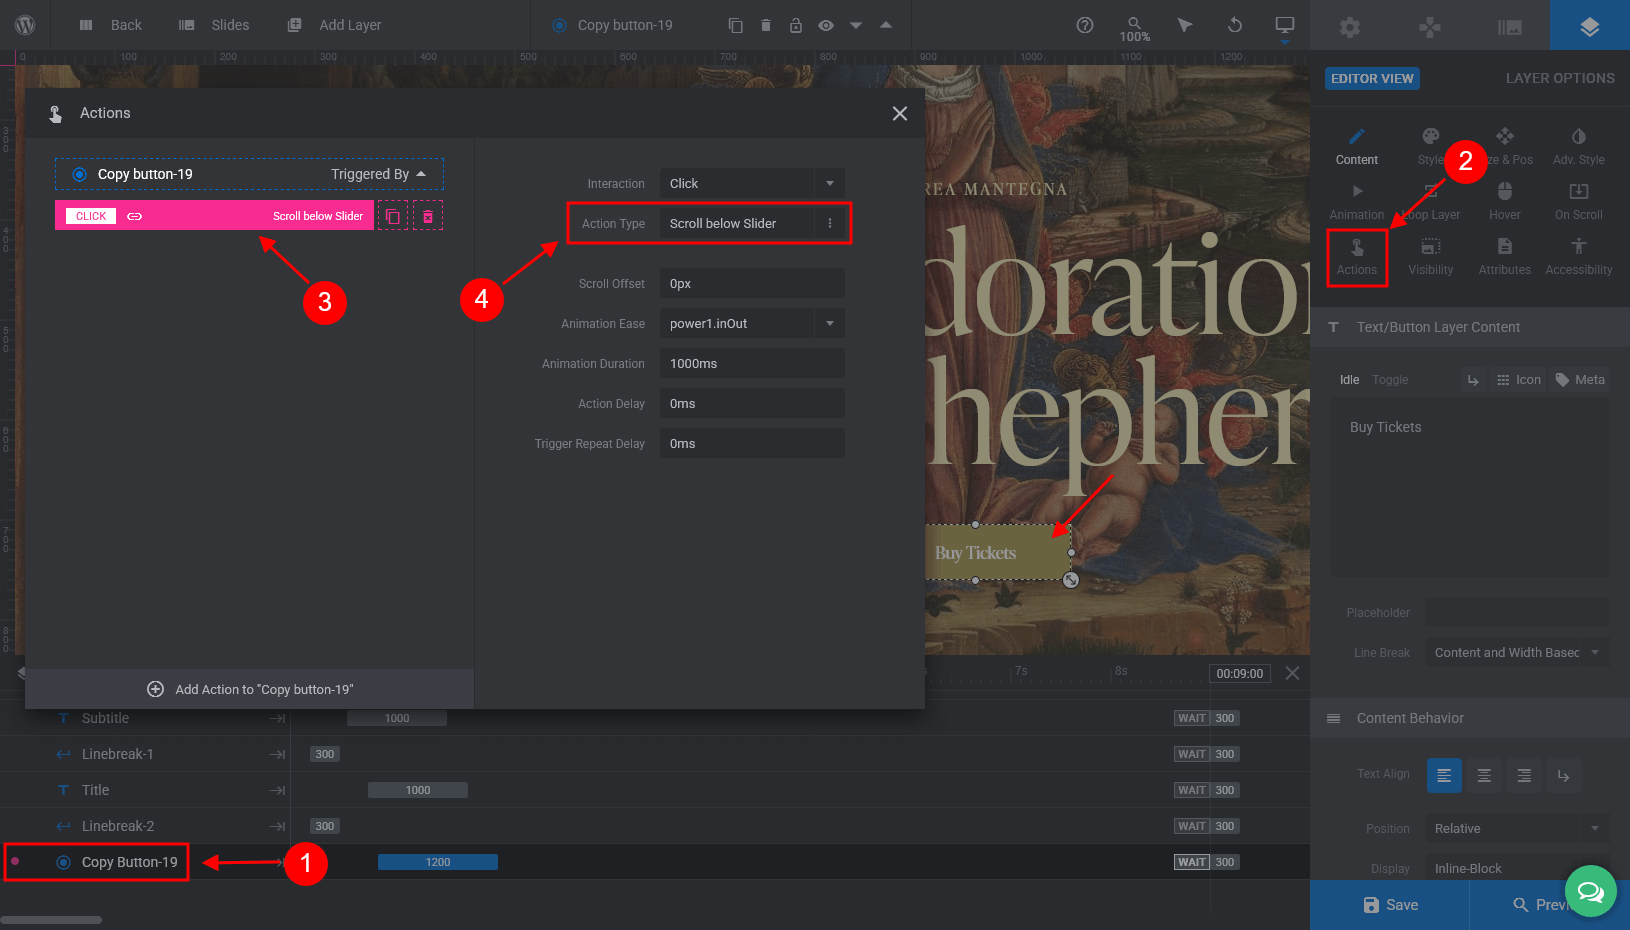Delete layer with top toolbar trash icon

(x=766, y=25)
